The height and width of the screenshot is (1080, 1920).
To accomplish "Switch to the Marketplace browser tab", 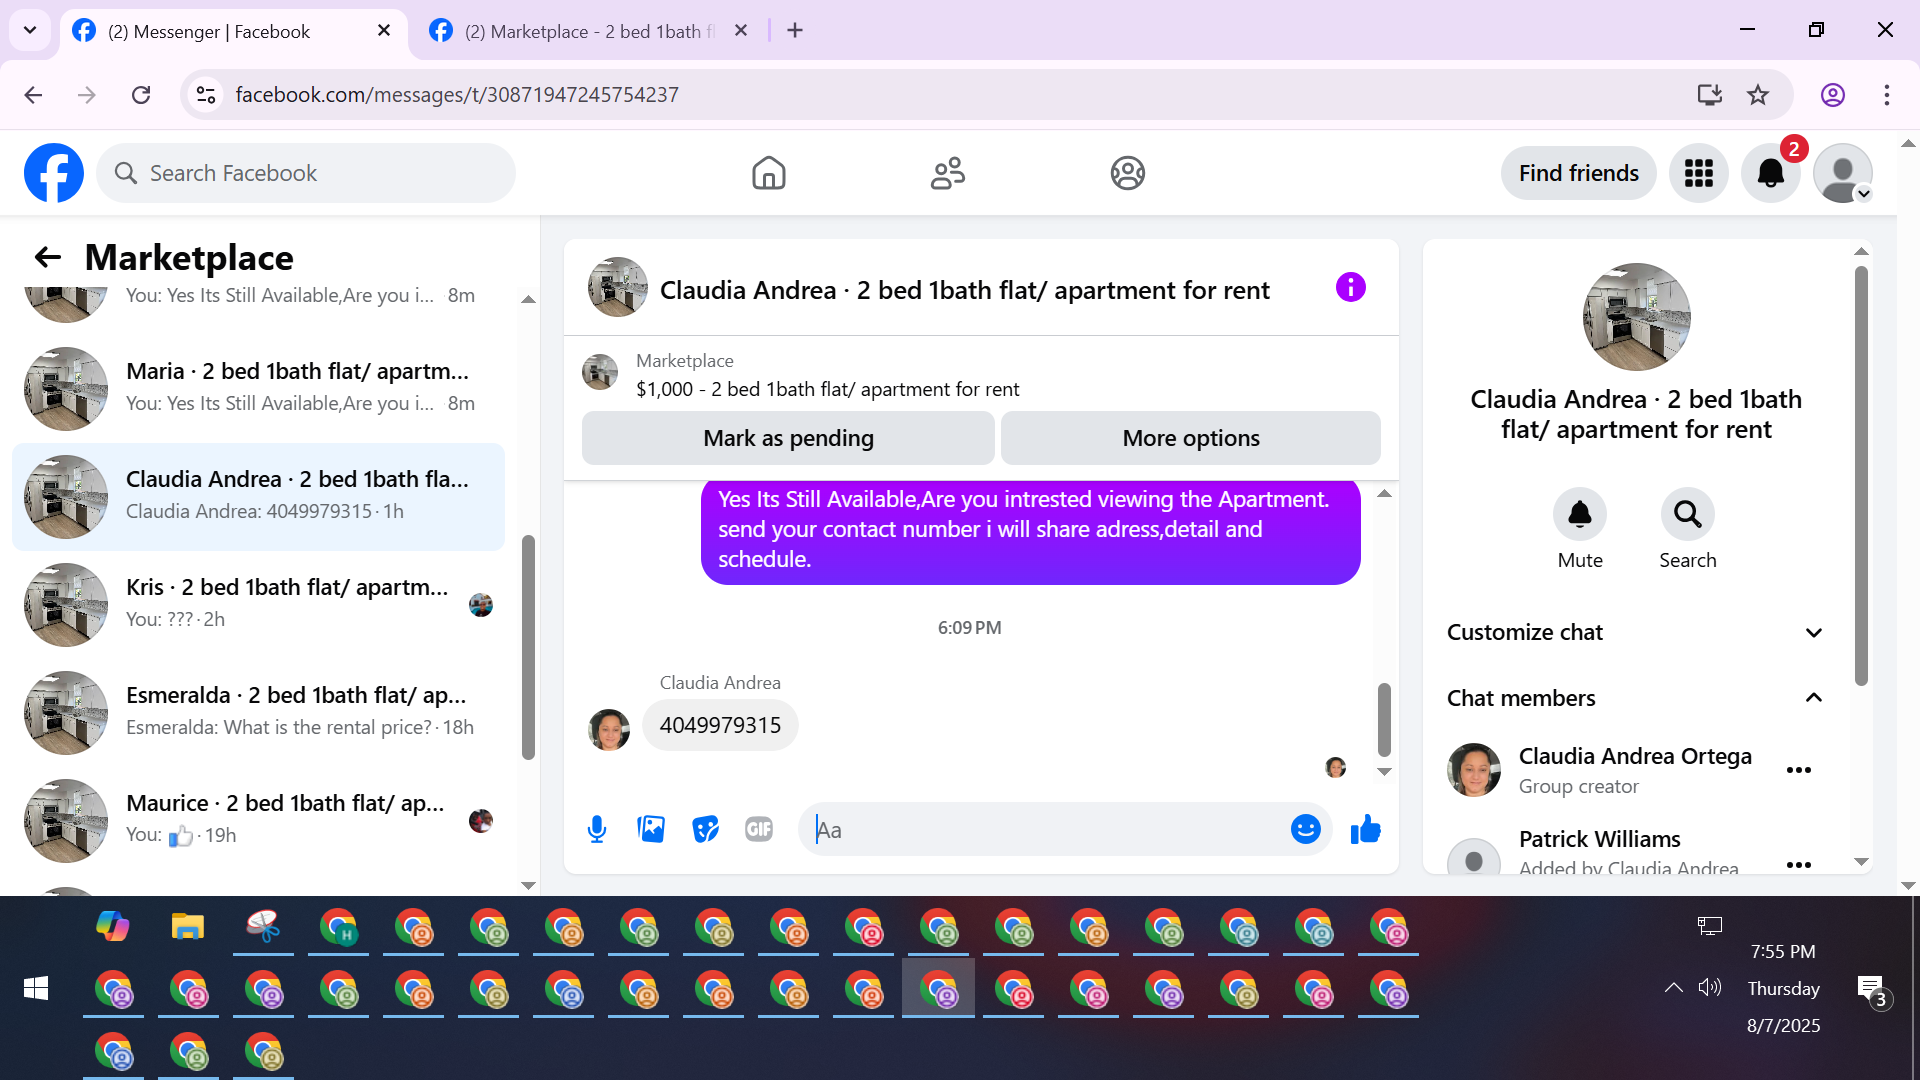I will 590,31.
